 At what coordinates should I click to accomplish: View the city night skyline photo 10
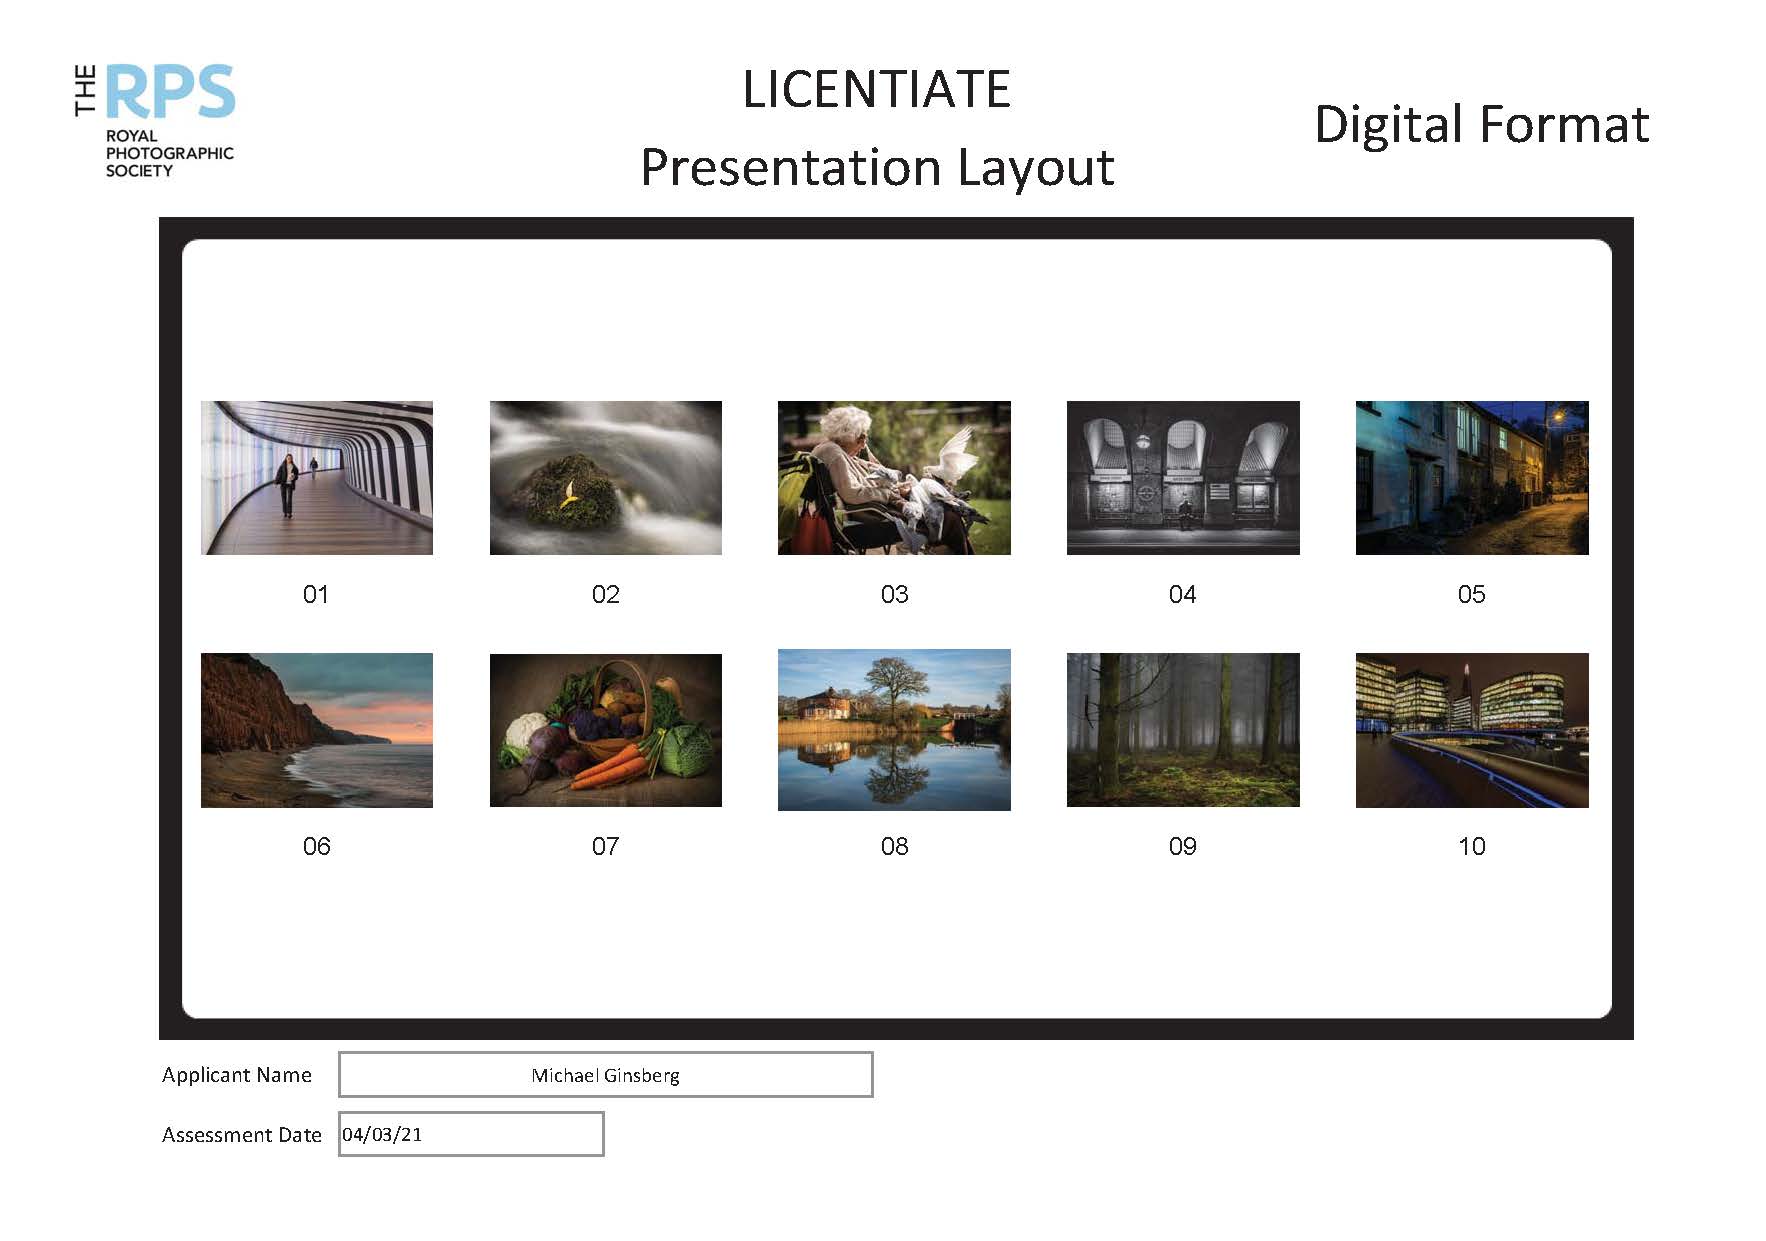pyautogui.click(x=1471, y=730)
